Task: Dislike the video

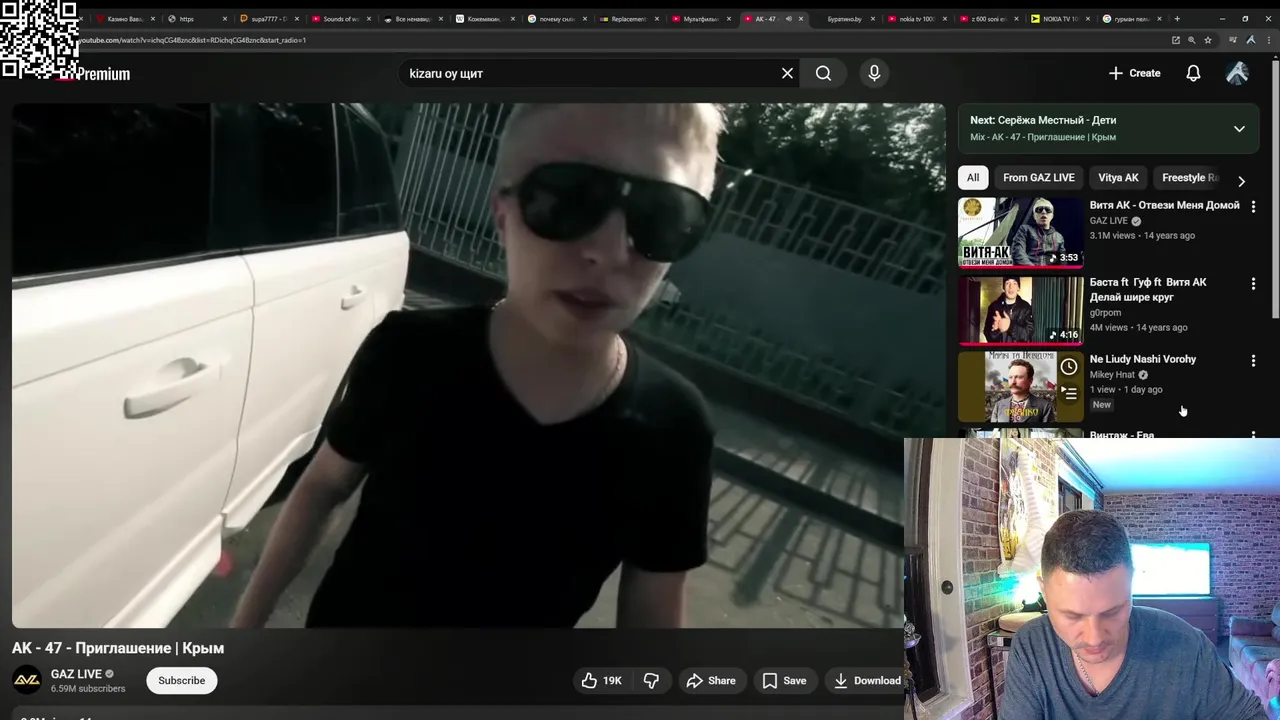Action: click(651, 681)
